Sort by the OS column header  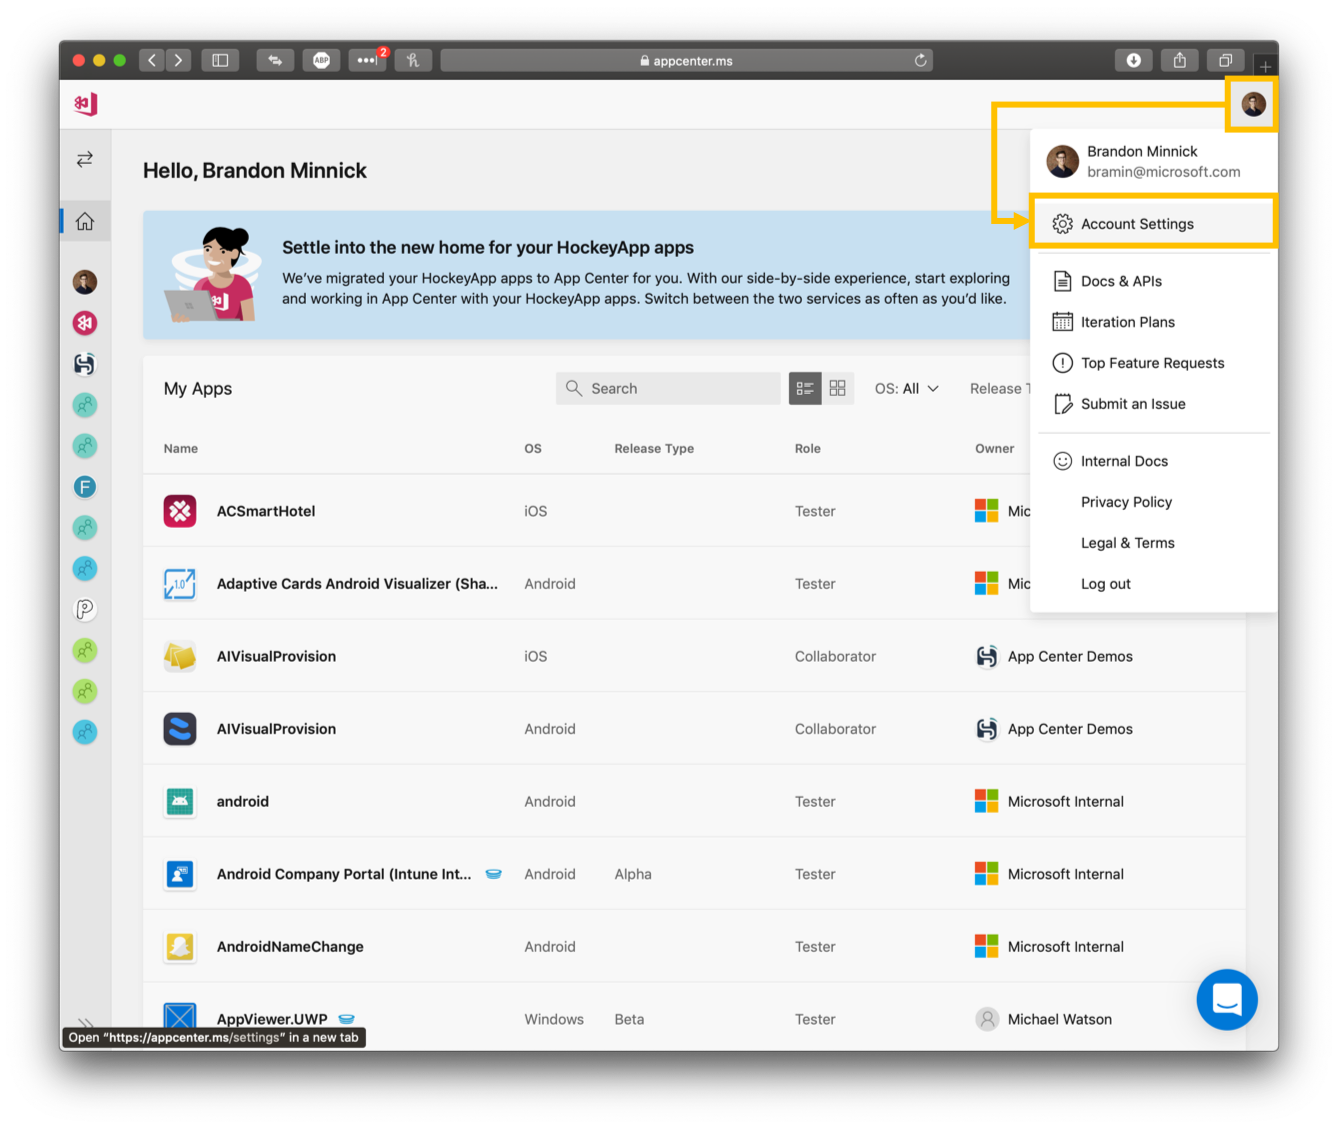[533, 448]
